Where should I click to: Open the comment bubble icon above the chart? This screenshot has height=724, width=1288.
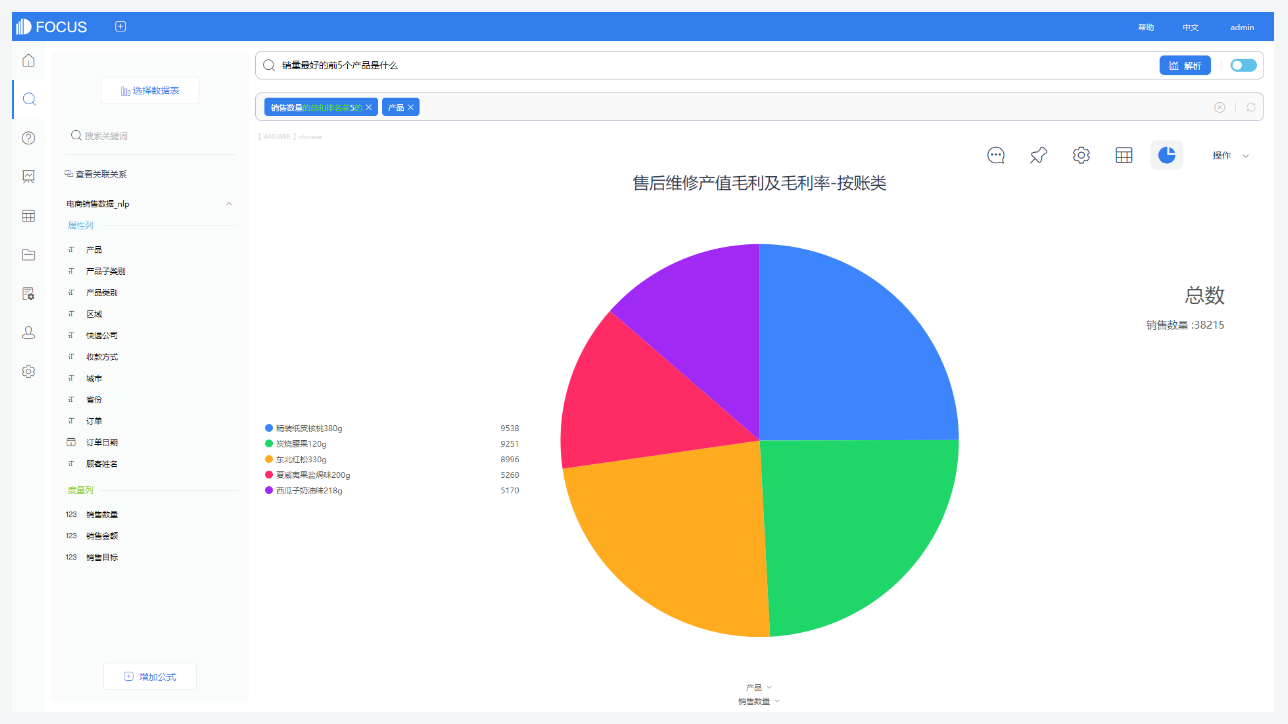[x=995, y=155]
